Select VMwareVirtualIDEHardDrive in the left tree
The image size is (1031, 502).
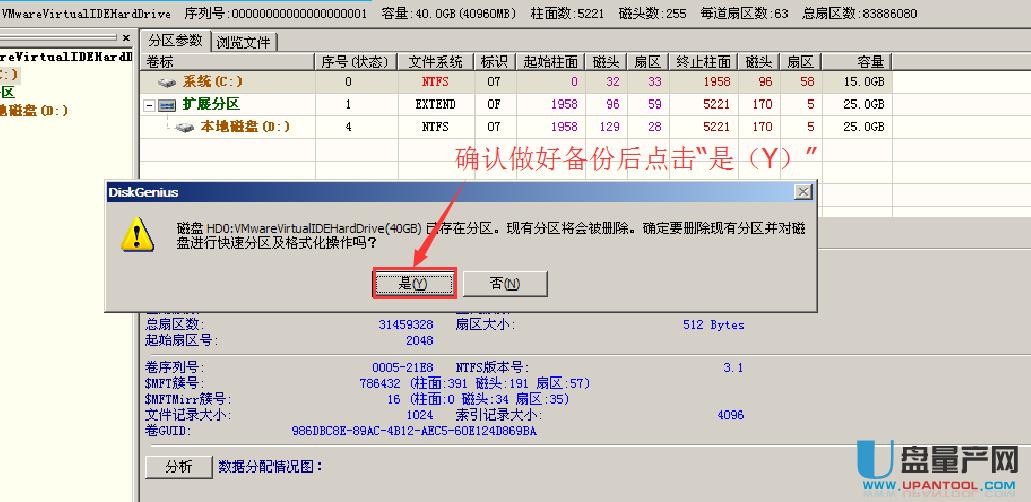coord(65,57)
